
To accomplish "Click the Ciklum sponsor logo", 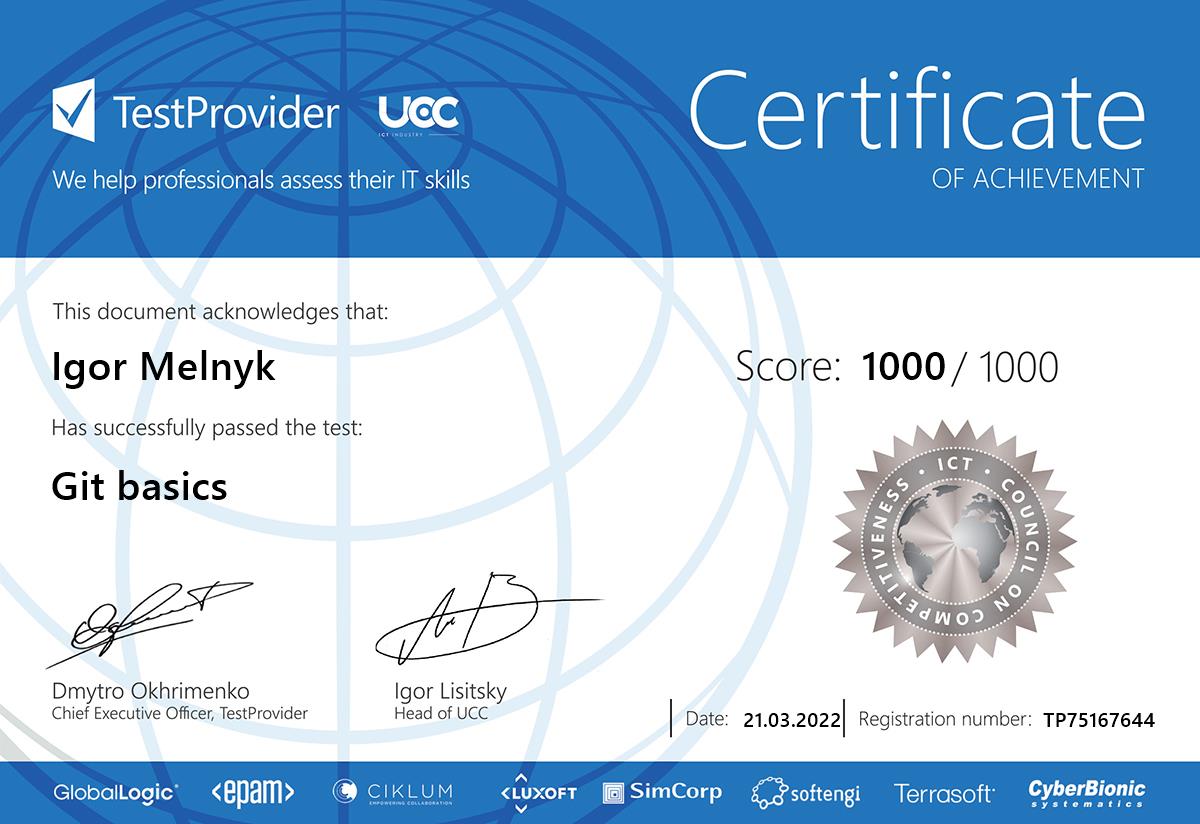I will click(x=393, y=793).
